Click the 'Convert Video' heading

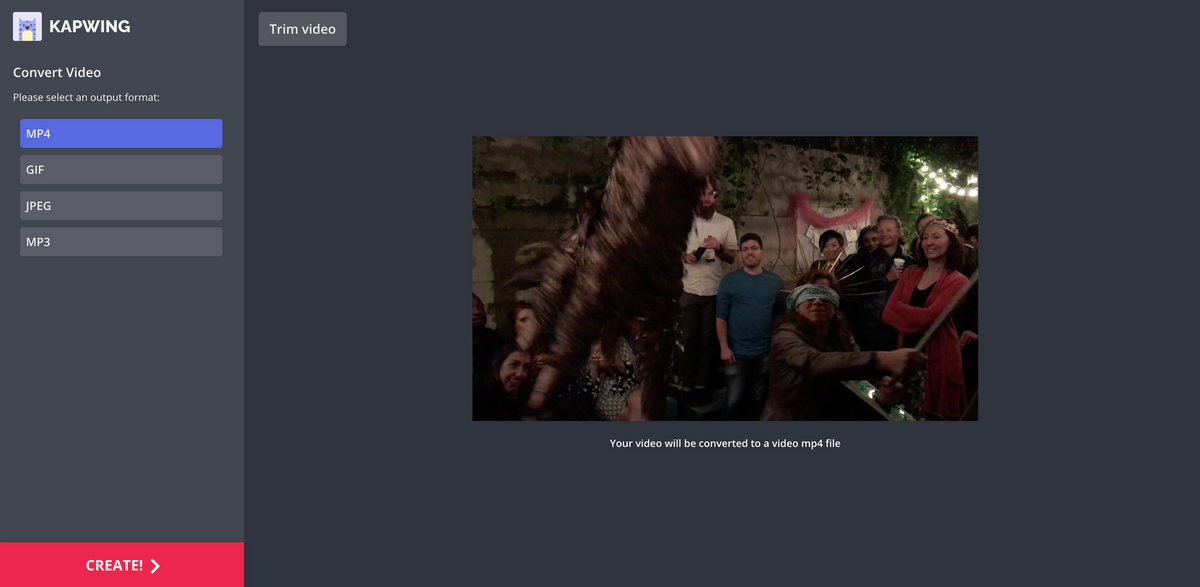click(x=57, y=72)
